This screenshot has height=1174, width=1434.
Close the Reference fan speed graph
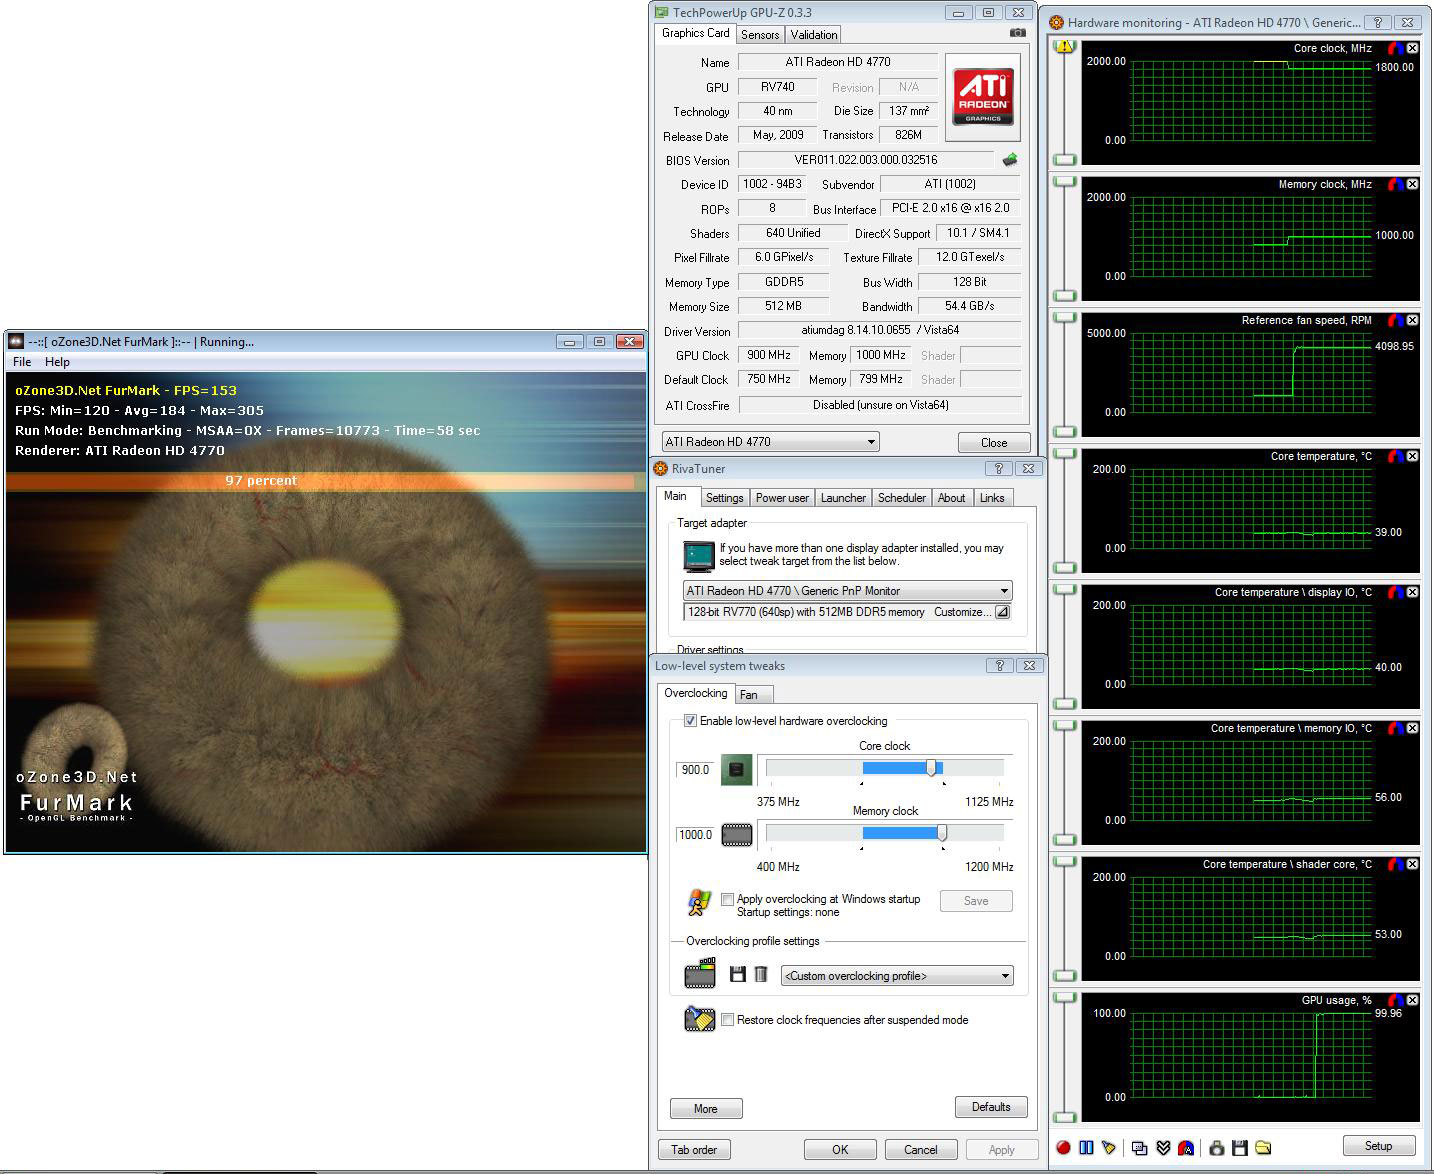click(x=1412, y=320)
